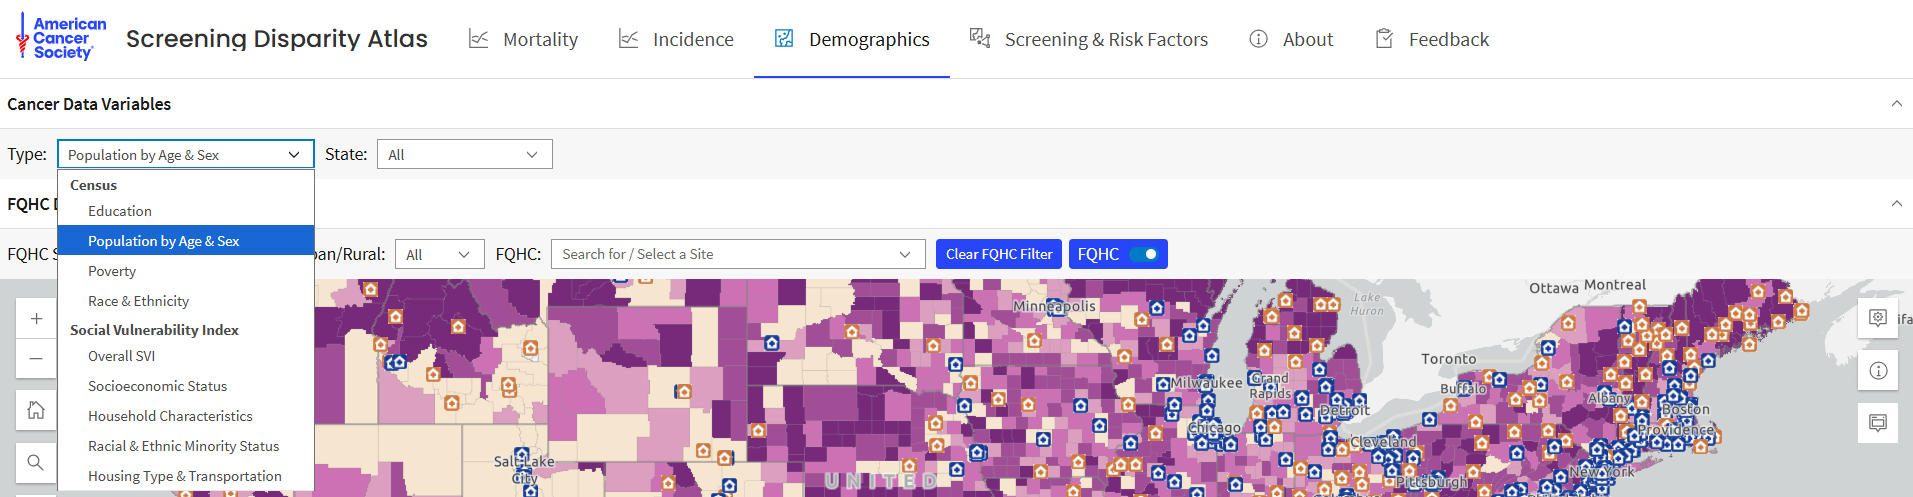
Task: Choose Overall SVI option
Action: tap(186, 356)
